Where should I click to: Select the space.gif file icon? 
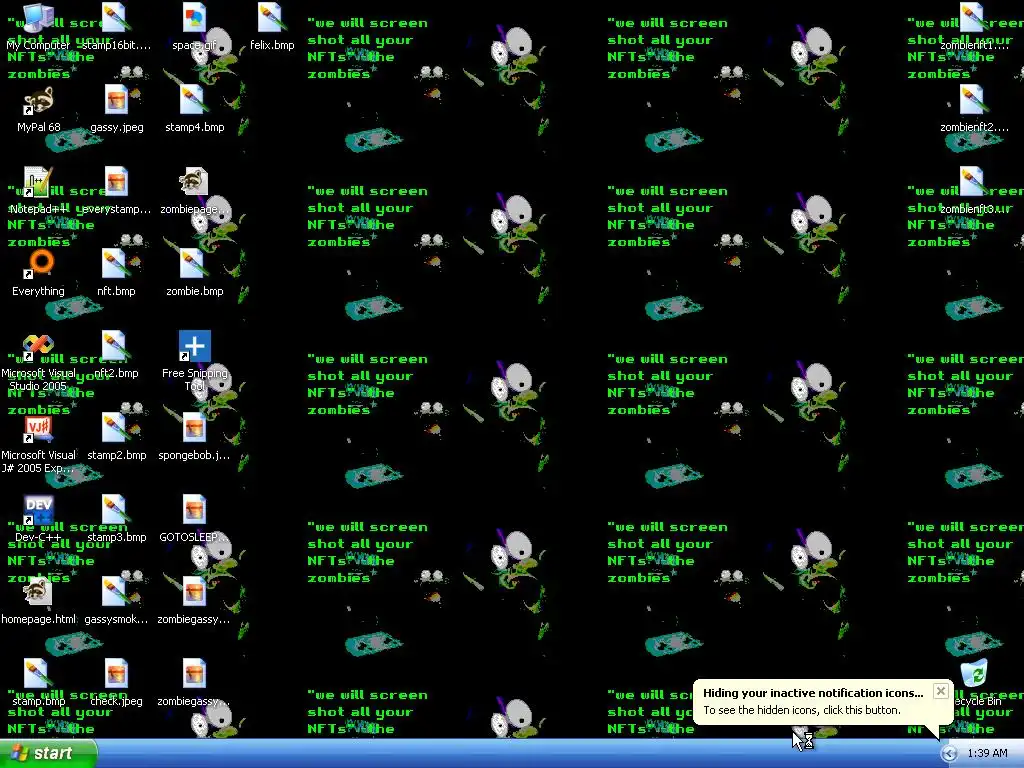pos(195,18)
